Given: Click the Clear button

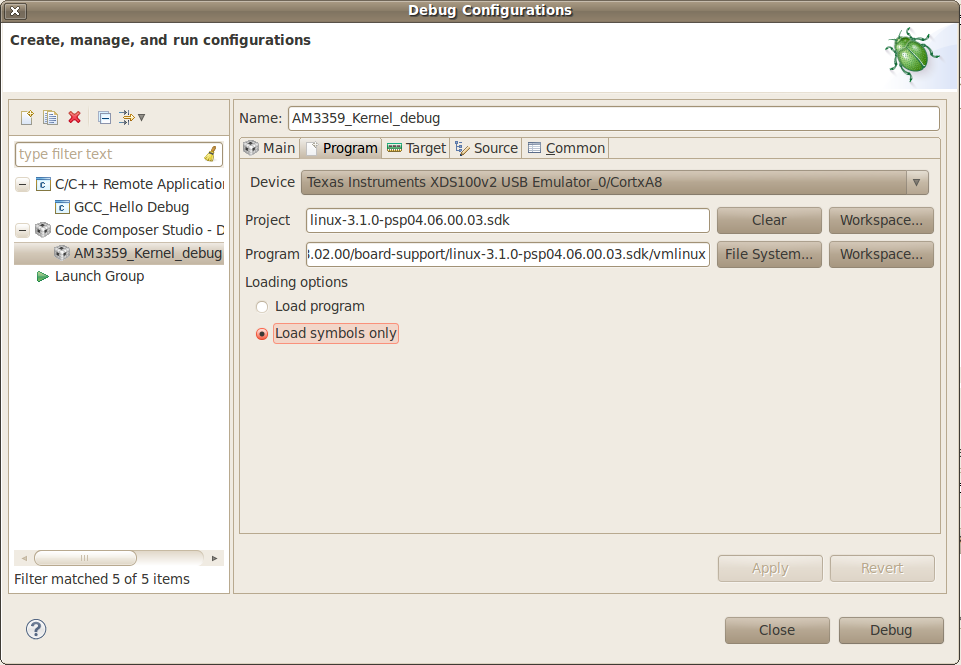Looking at the screenshot, I should pos(769,221).
